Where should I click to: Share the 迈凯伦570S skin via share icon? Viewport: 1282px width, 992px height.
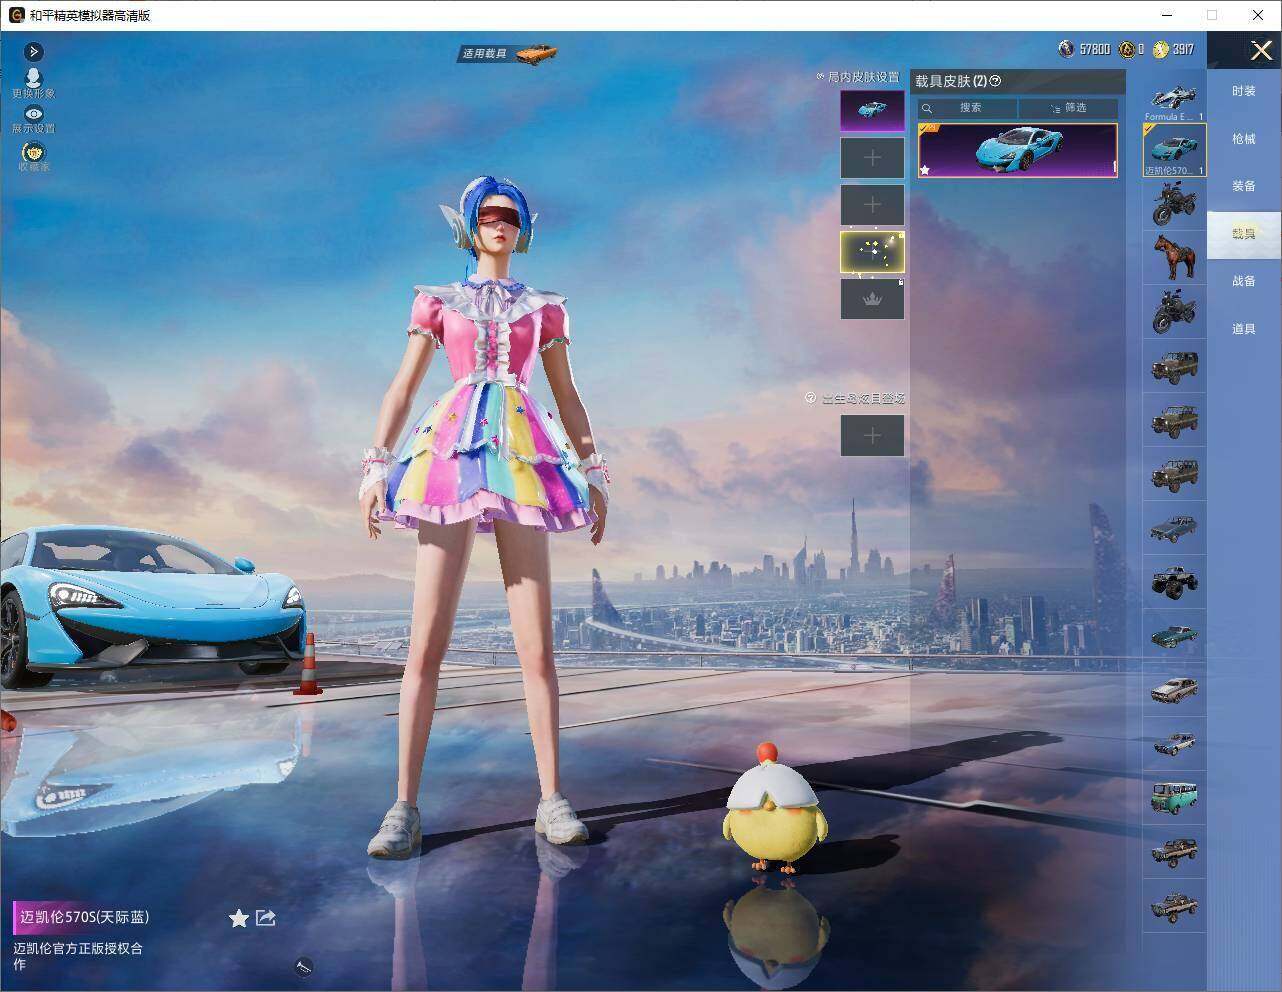tap(265, 917)
